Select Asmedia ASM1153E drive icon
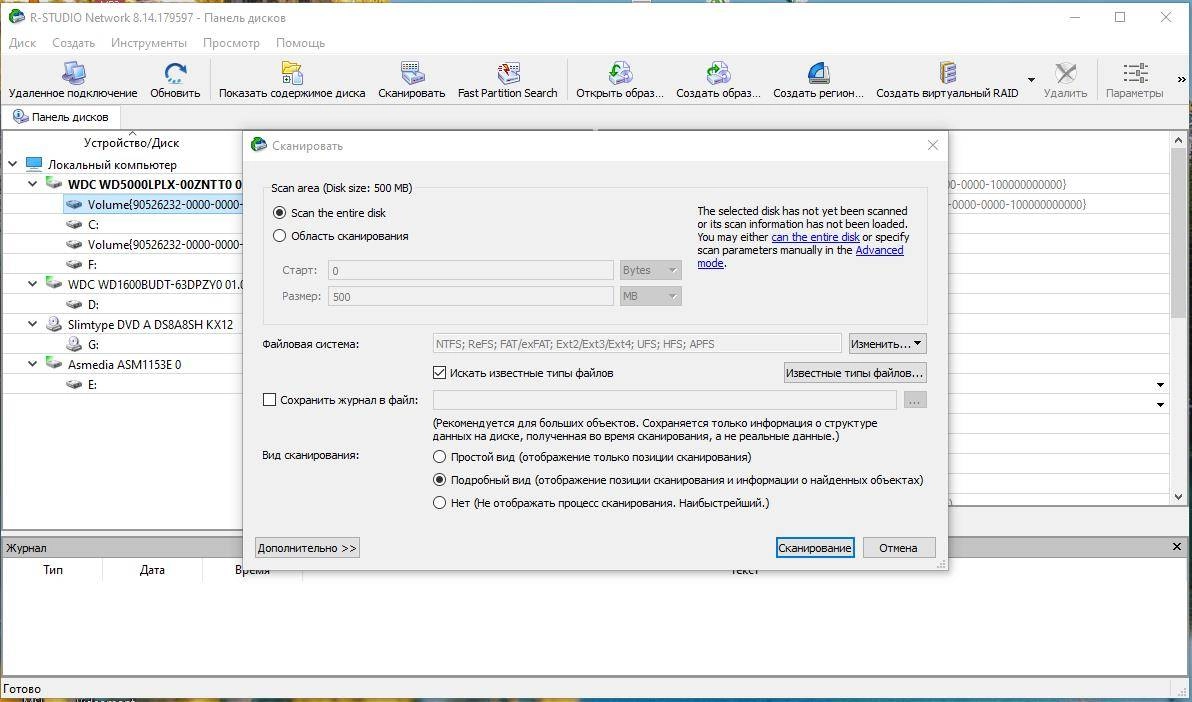Screen dimensions: 1192x702 click(54, 364)
